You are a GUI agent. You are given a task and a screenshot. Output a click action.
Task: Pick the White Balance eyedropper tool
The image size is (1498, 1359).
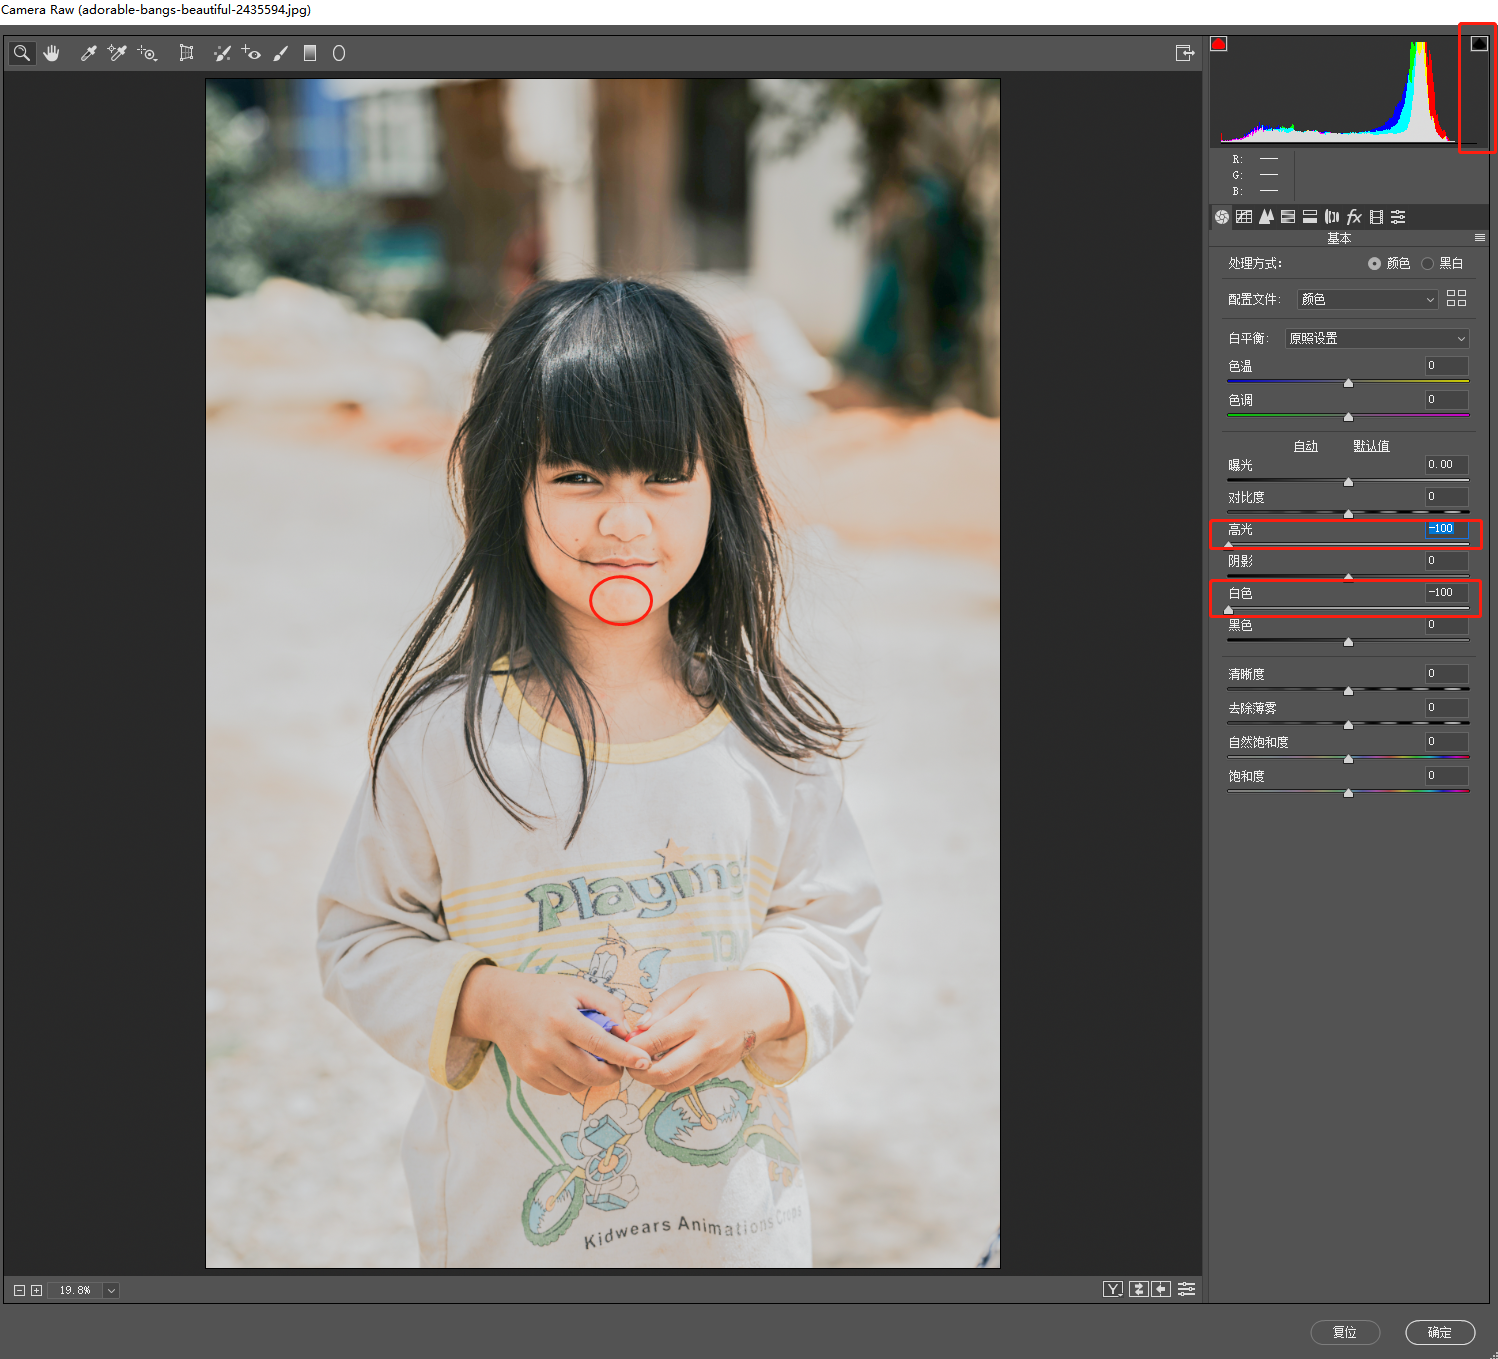click(x=88, y=53)
